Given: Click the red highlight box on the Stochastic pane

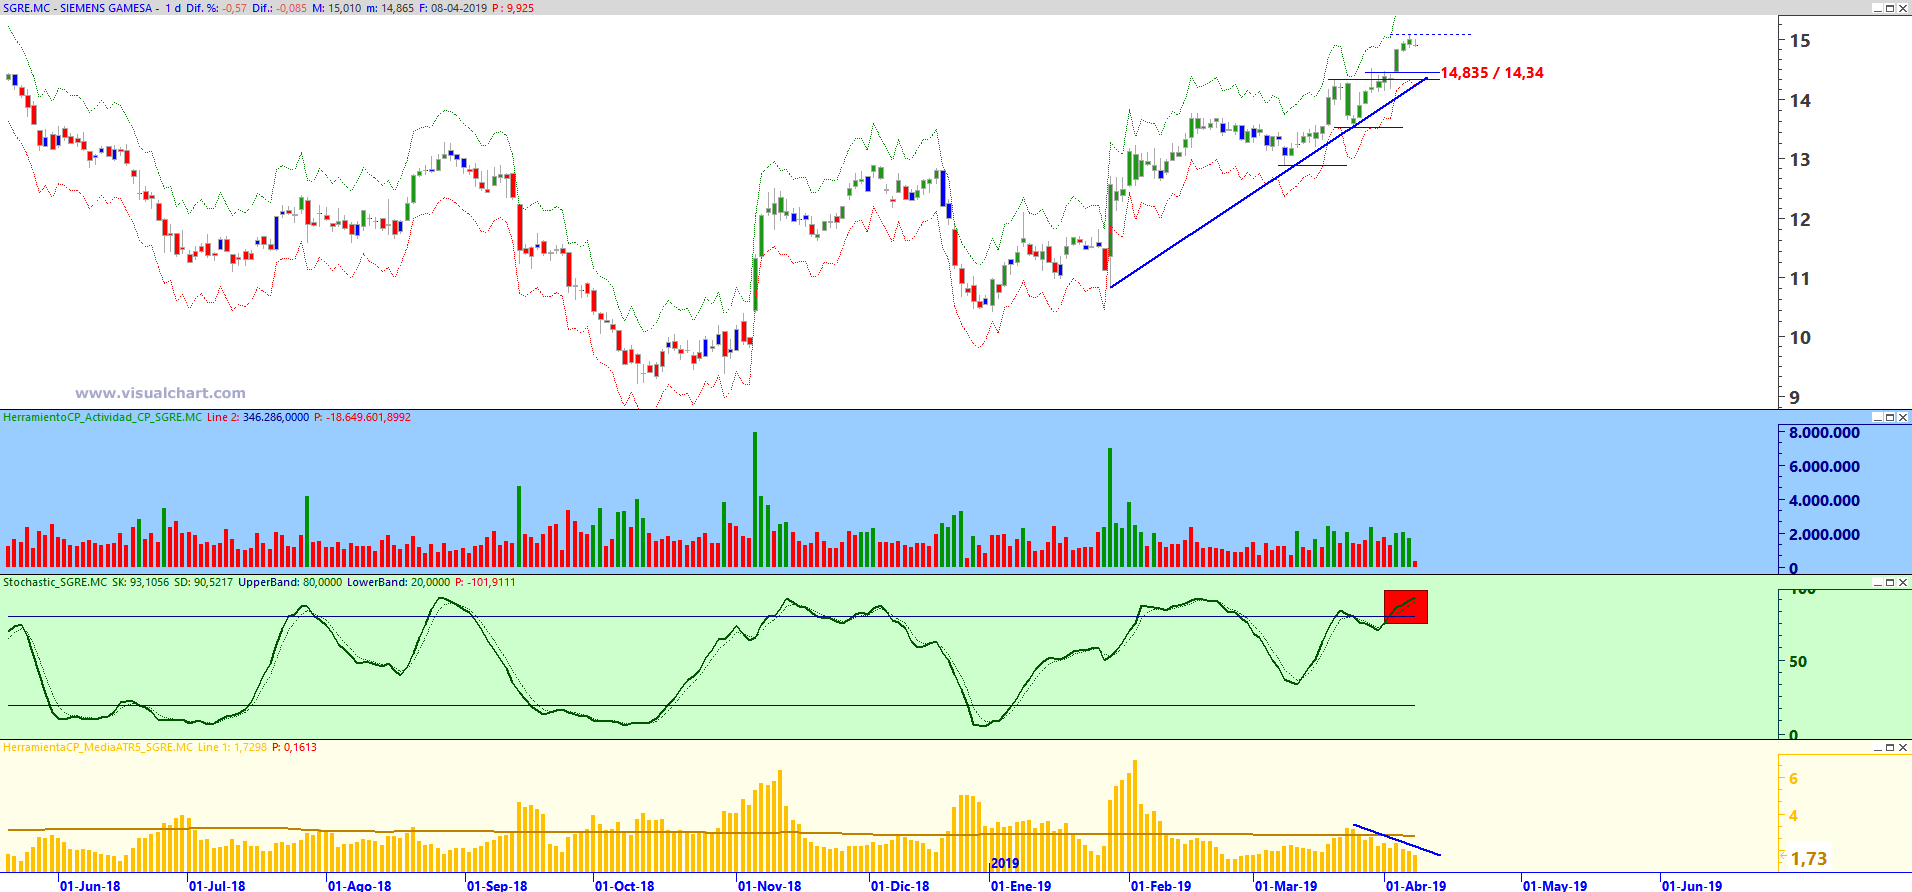Looking at the screenshot, I should [1406, 607].
